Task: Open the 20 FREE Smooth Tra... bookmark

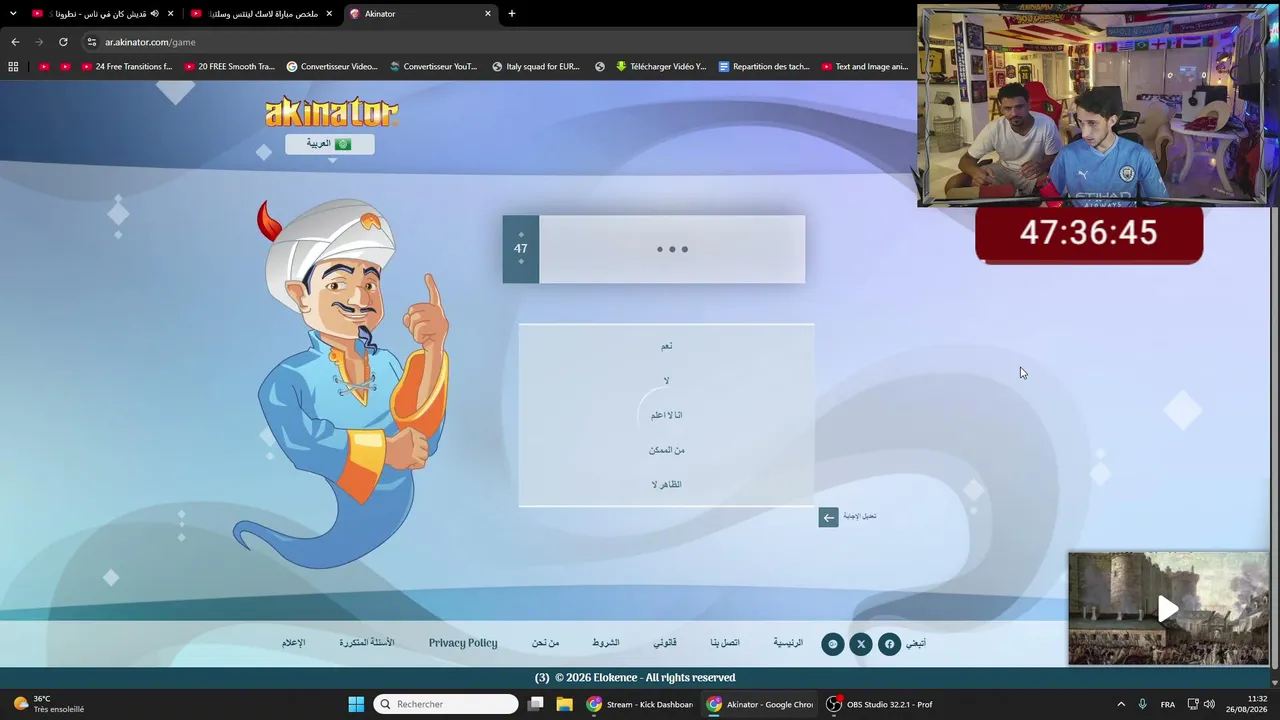Action: 229,67
